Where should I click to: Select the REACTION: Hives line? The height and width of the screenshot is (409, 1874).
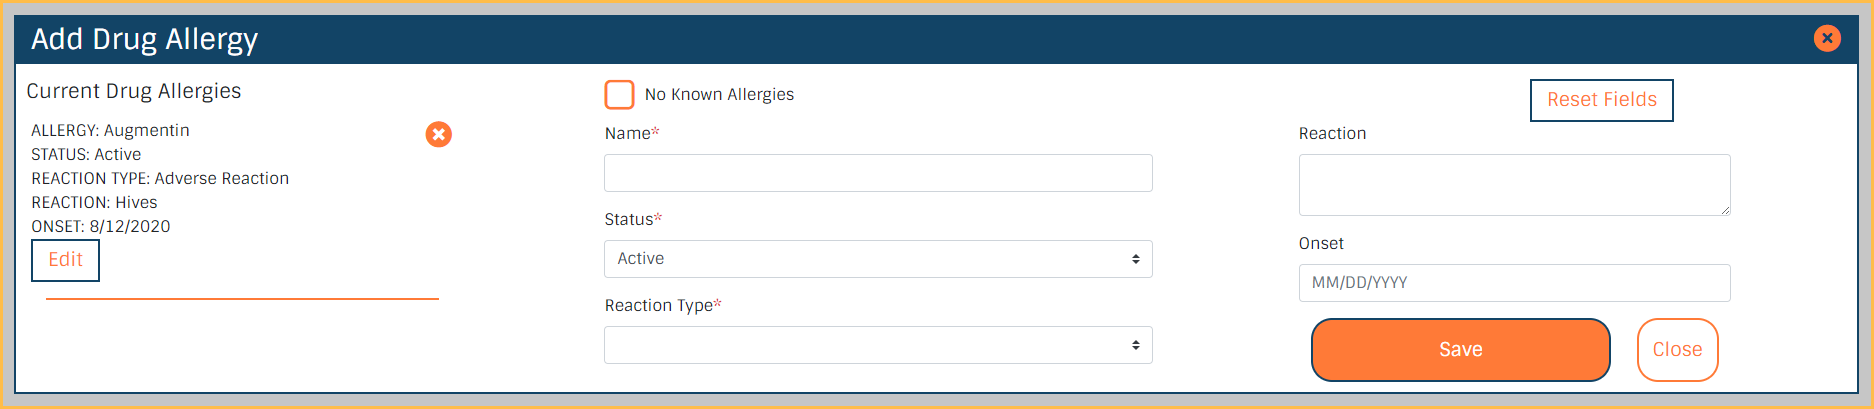[x=94, y=202]
